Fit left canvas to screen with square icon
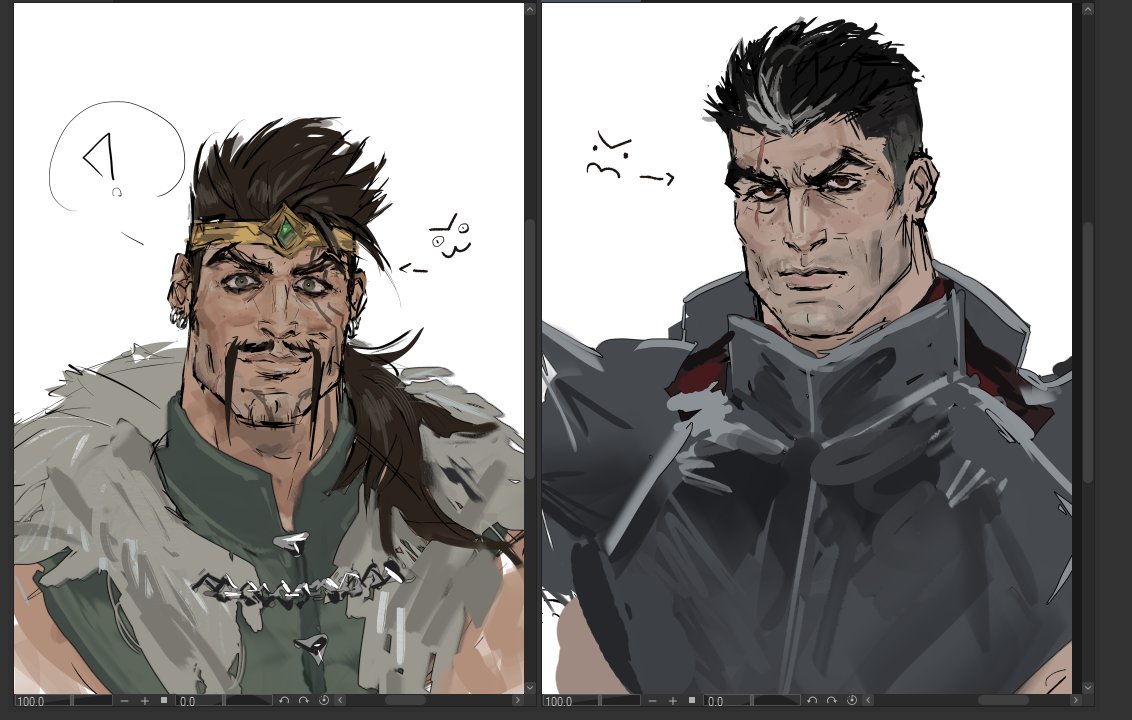 pyautogui.click(x=164, y=701)
